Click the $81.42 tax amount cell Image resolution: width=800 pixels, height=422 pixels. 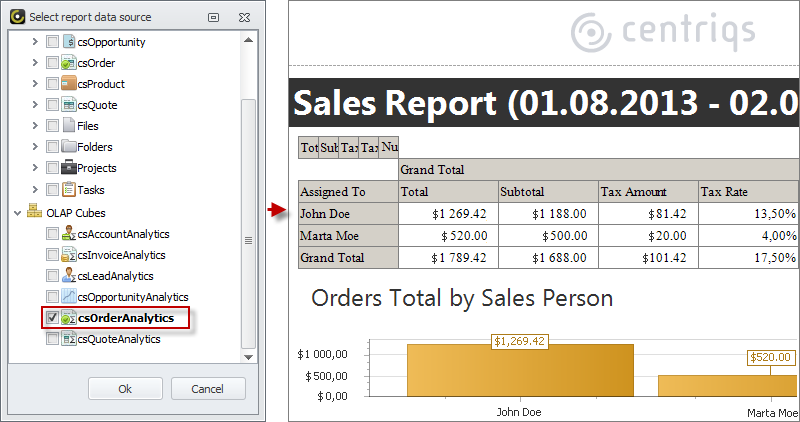tap(648, 213)
